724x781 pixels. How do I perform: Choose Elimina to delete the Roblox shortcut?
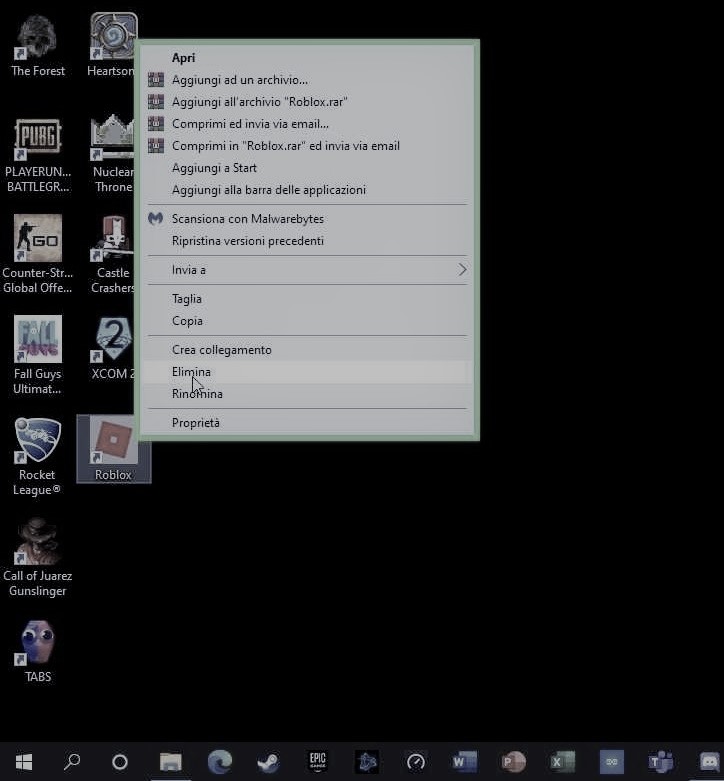point(307,372)
